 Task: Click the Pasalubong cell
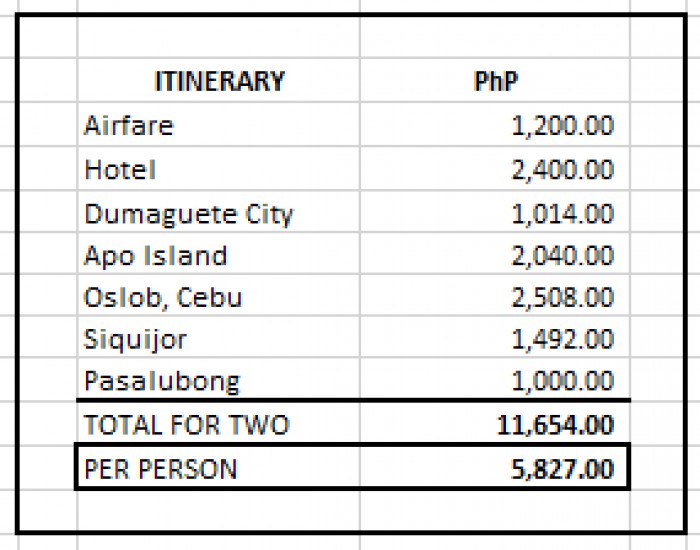click(219, 379)
